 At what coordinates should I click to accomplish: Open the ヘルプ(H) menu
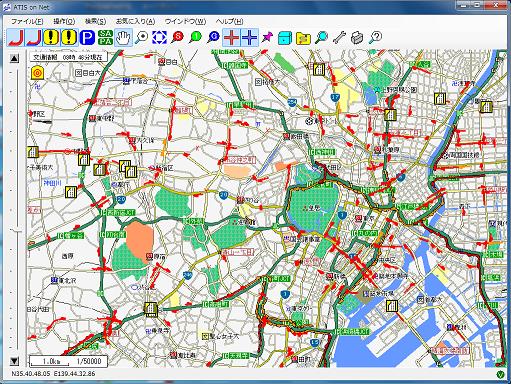pos(229,21)
